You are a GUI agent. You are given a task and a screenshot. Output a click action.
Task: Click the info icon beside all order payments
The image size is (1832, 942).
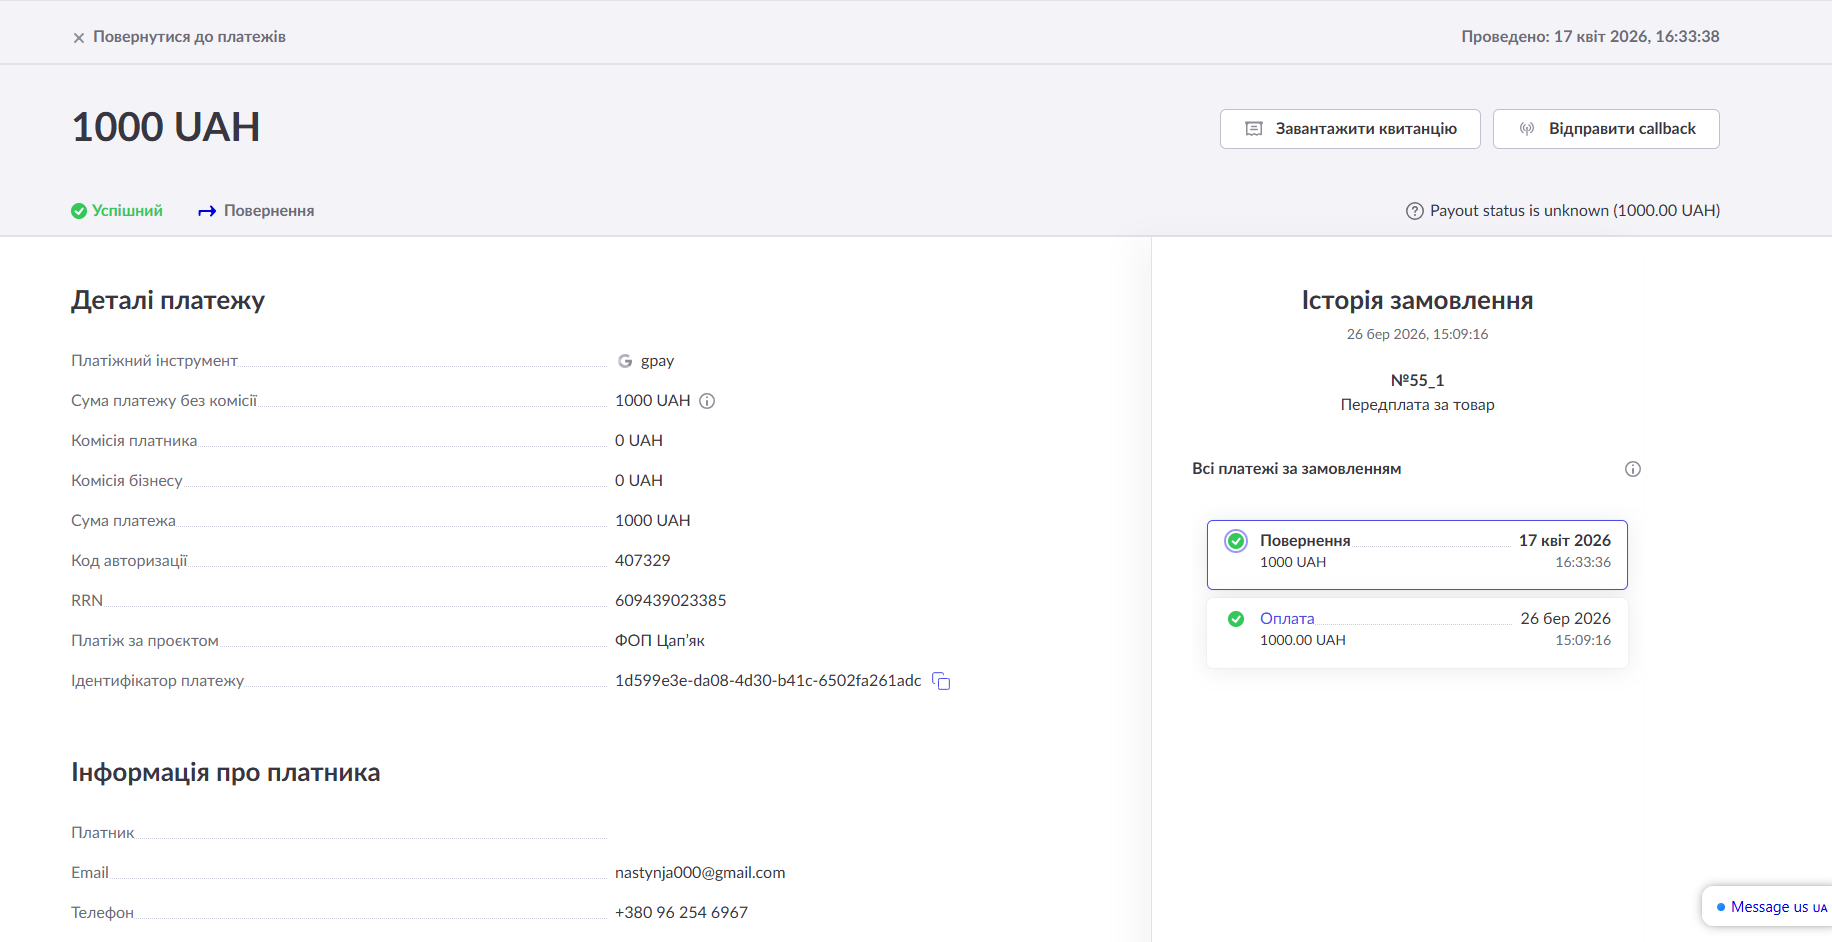click(x=1633, y=469)
